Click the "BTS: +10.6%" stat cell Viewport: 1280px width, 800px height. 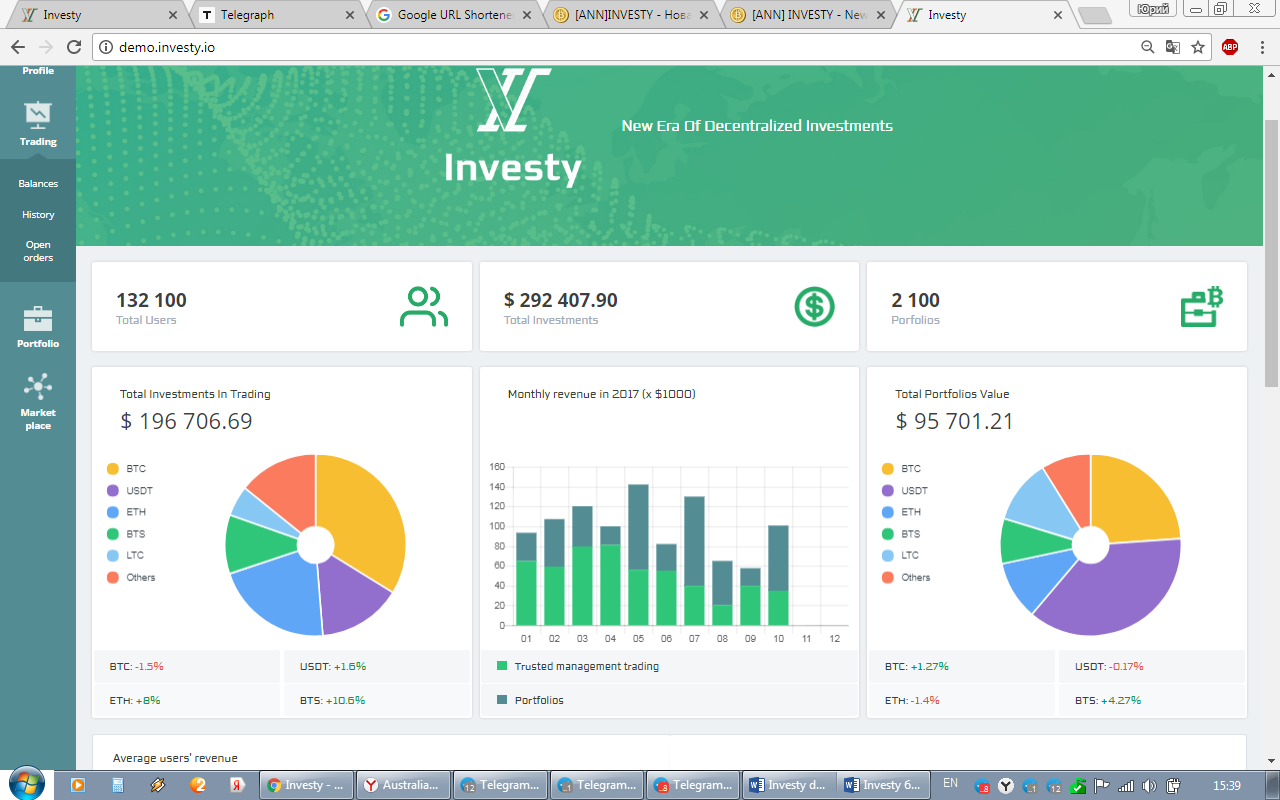[377, 700]
